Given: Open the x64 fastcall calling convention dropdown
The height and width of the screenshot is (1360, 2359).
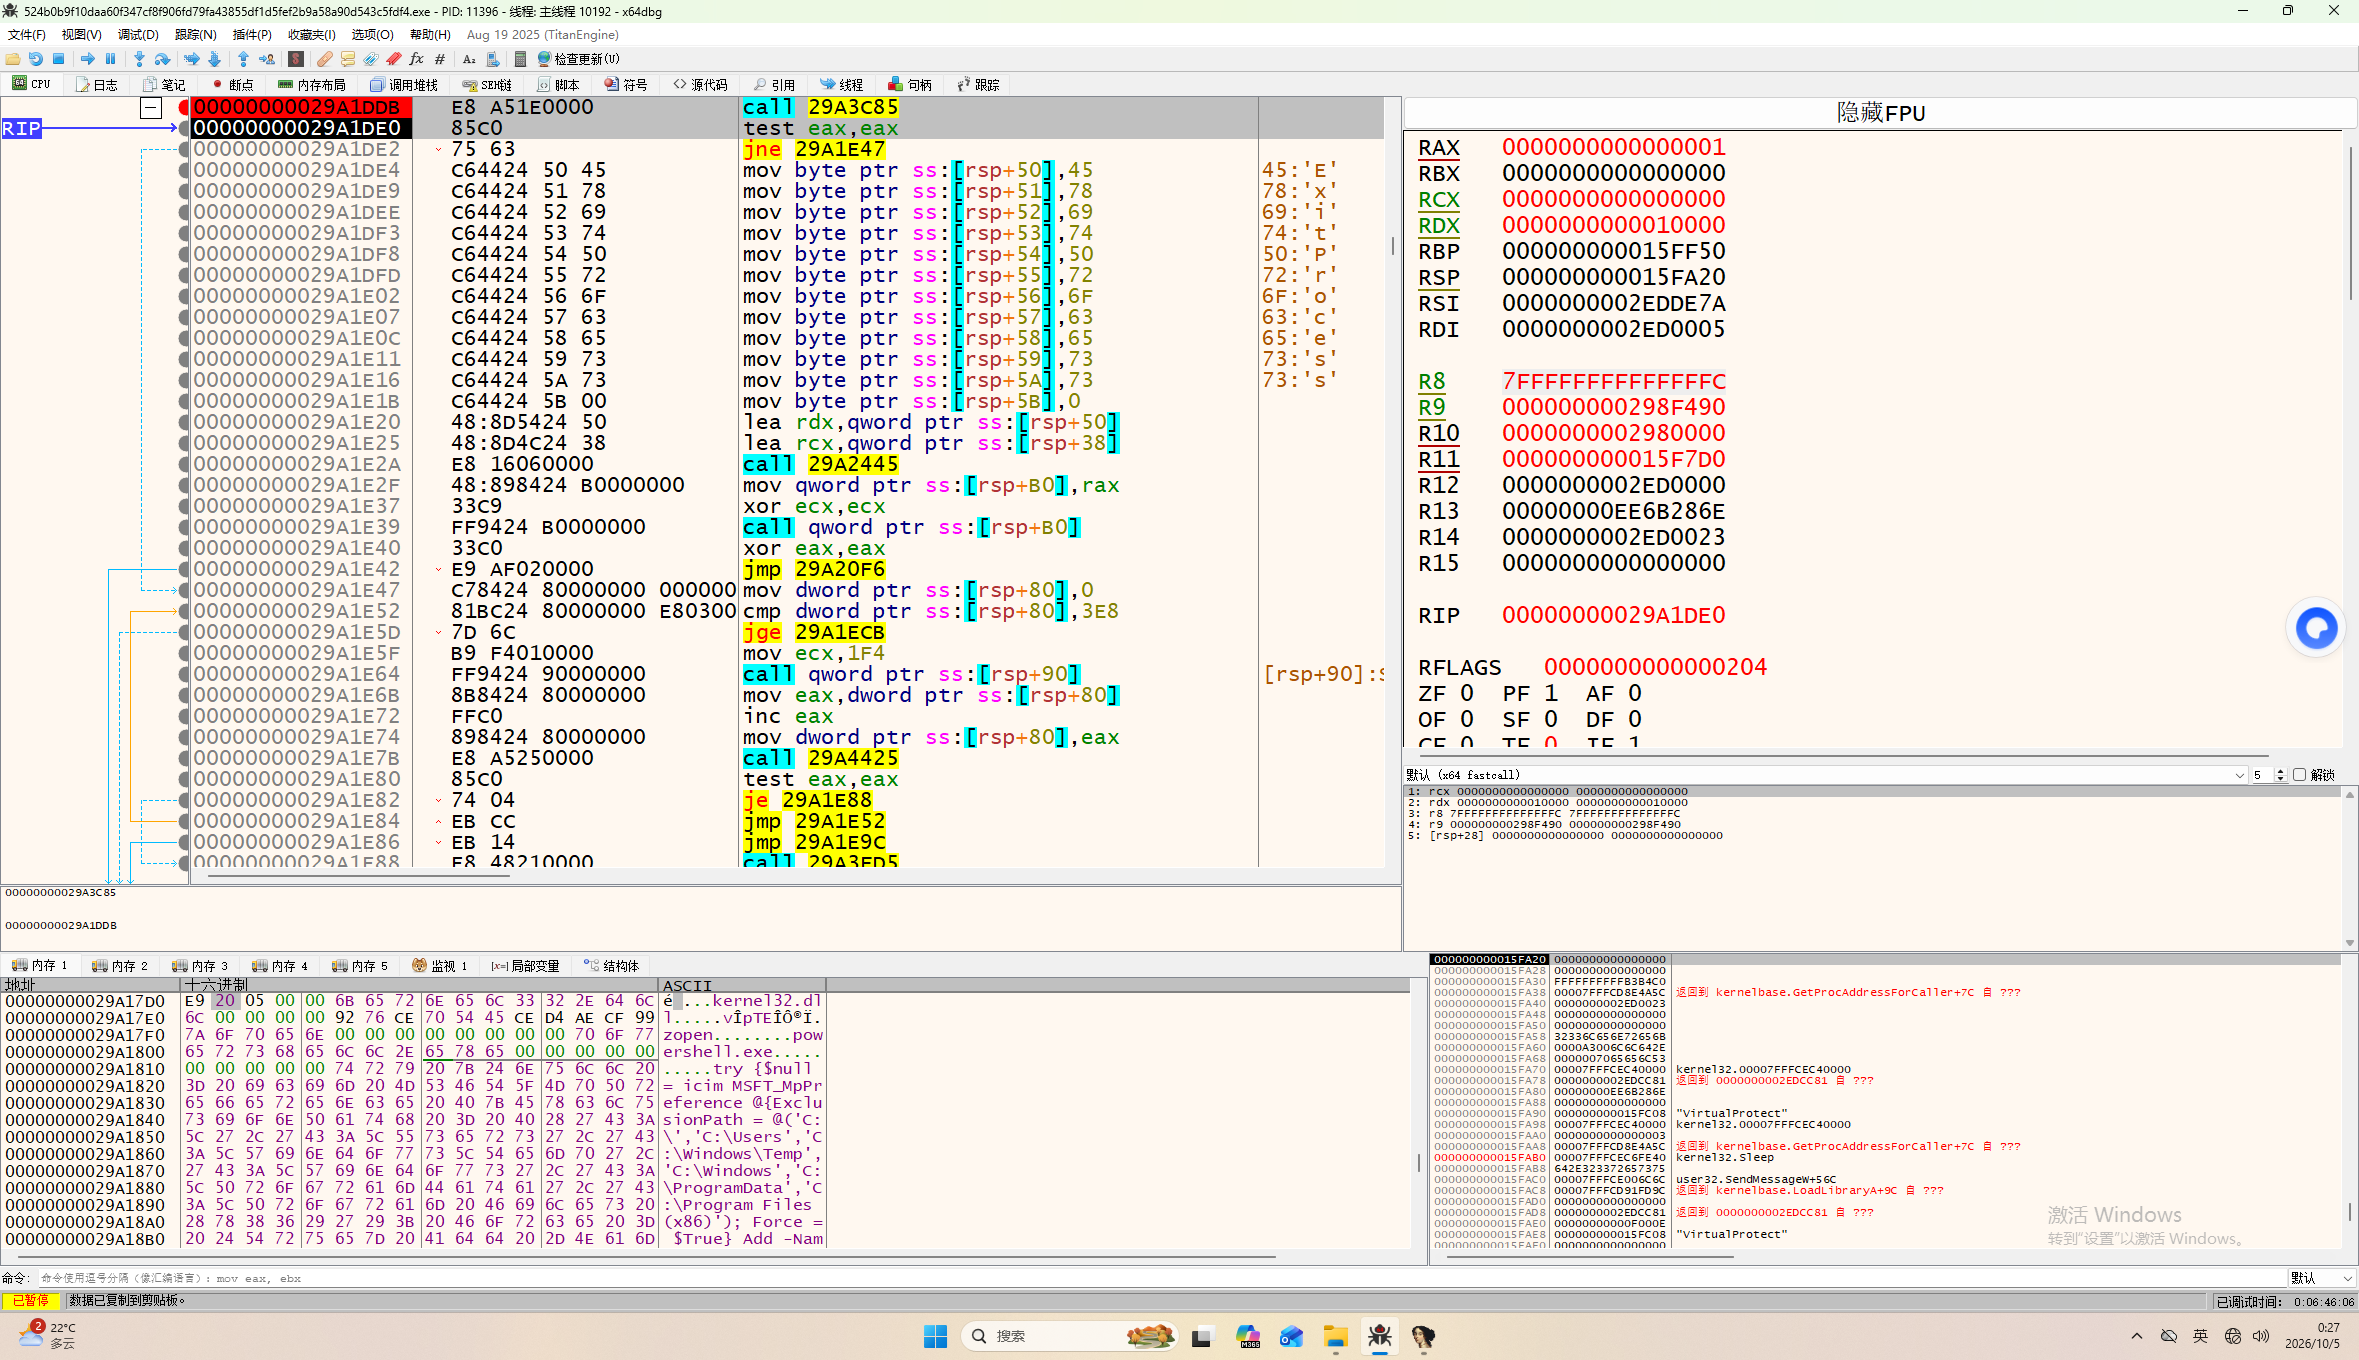Looking at the screenshot, I should 1825,775.
